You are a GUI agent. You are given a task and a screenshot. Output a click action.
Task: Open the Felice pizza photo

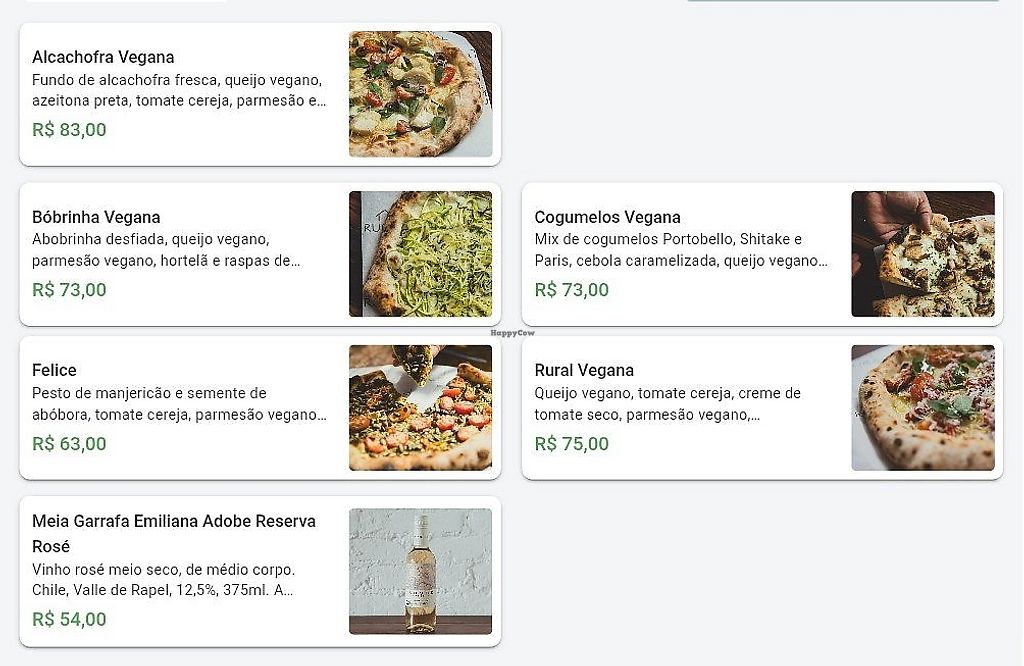(420, 408)
